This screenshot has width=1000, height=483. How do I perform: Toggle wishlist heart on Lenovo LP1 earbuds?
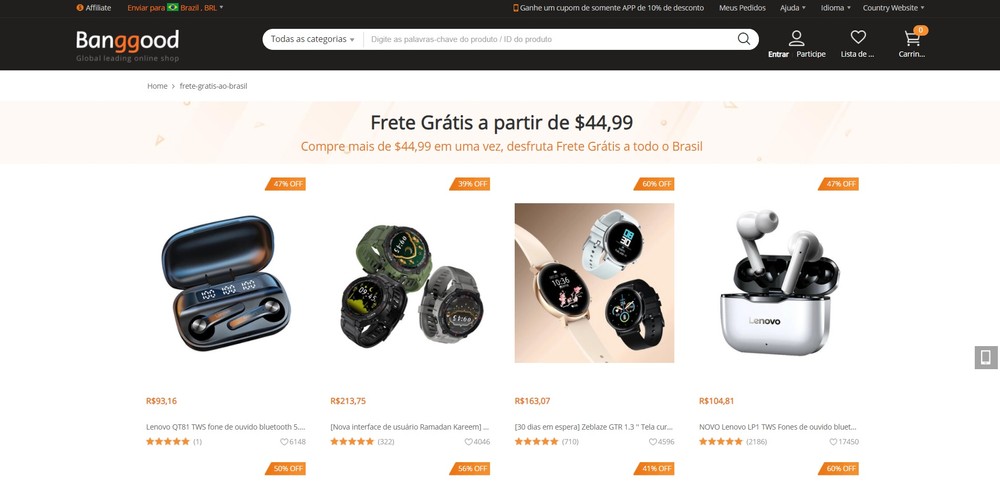pos(834,442)
